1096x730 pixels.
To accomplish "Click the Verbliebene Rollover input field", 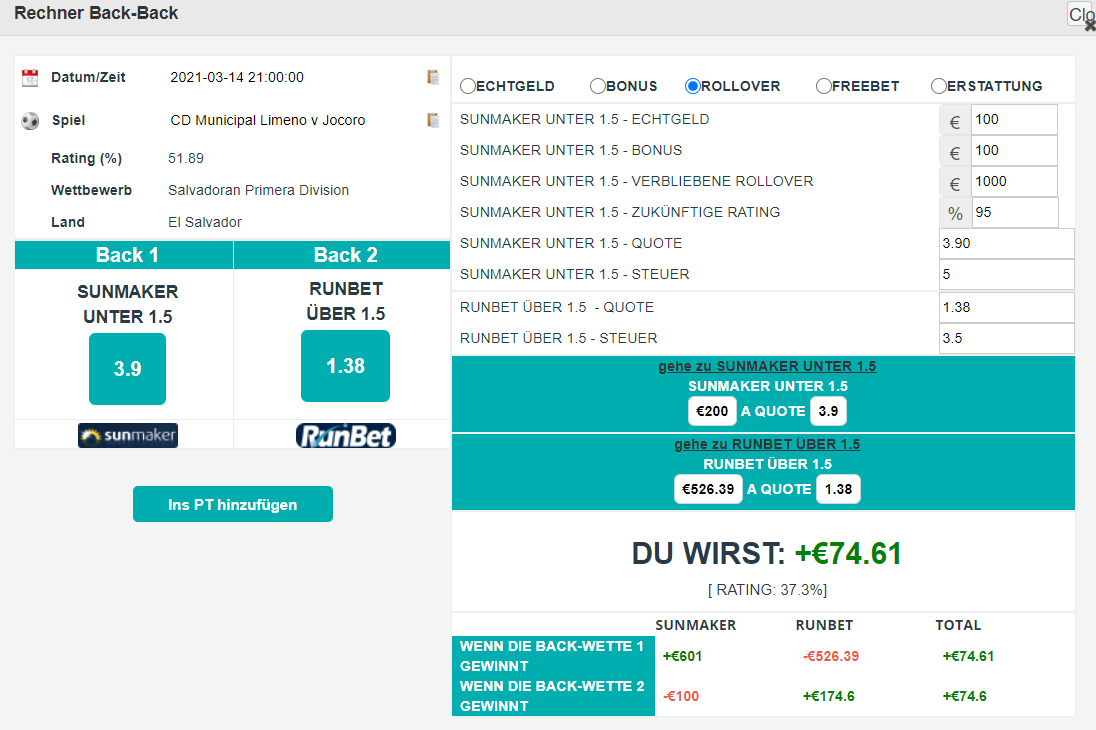I will click(1013, 182).
